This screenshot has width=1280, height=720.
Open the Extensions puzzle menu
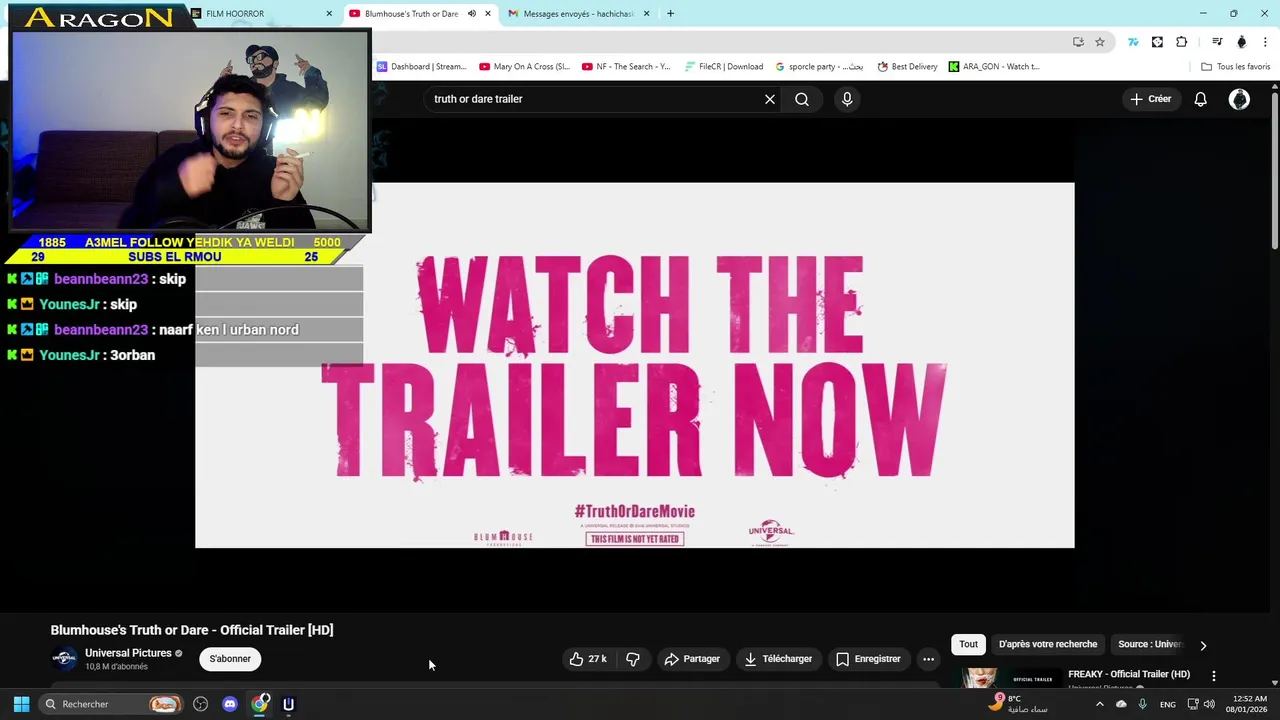coord(1182,42)
